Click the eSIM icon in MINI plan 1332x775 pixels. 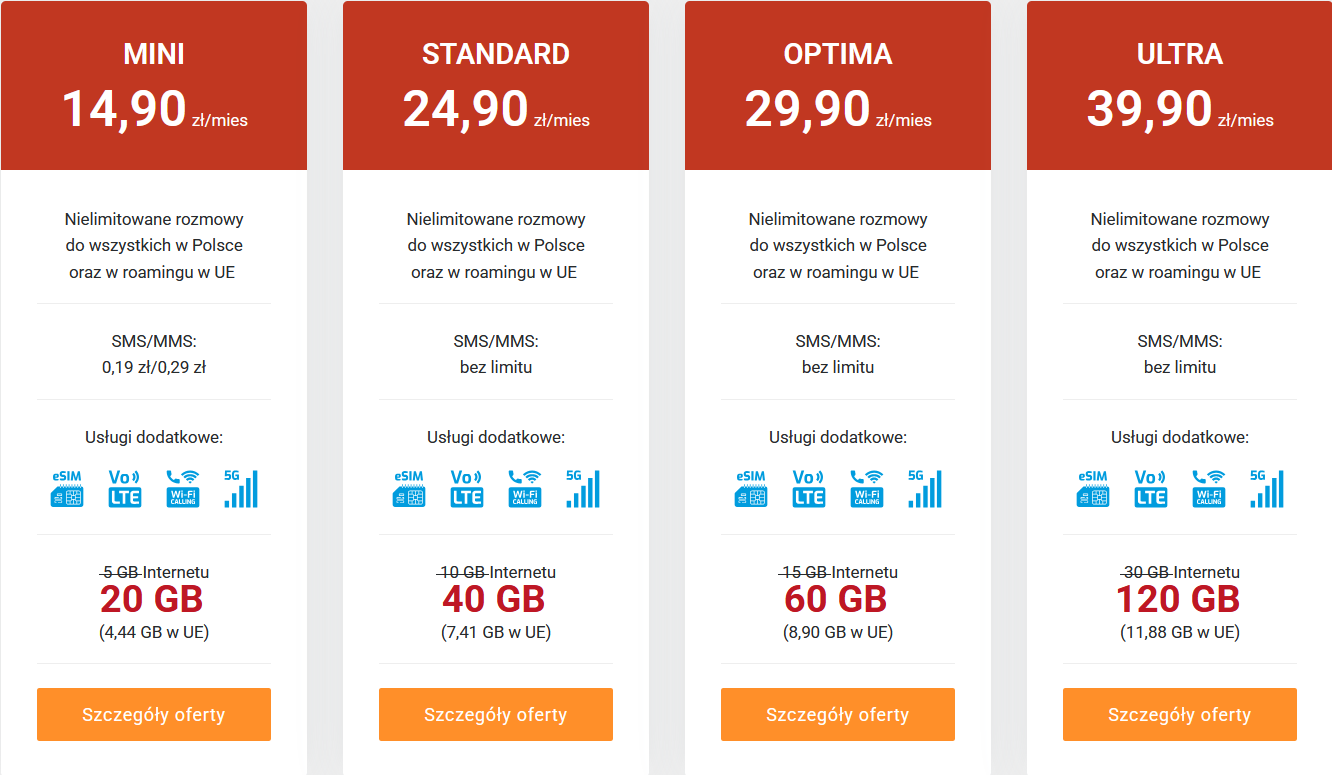pyautogui.click(x=66, y=489)
